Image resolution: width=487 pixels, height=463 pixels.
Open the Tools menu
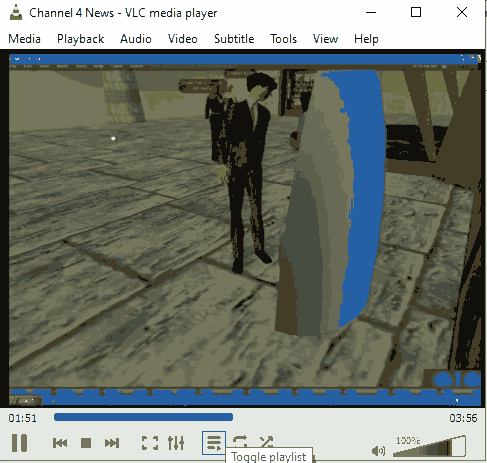283,39
